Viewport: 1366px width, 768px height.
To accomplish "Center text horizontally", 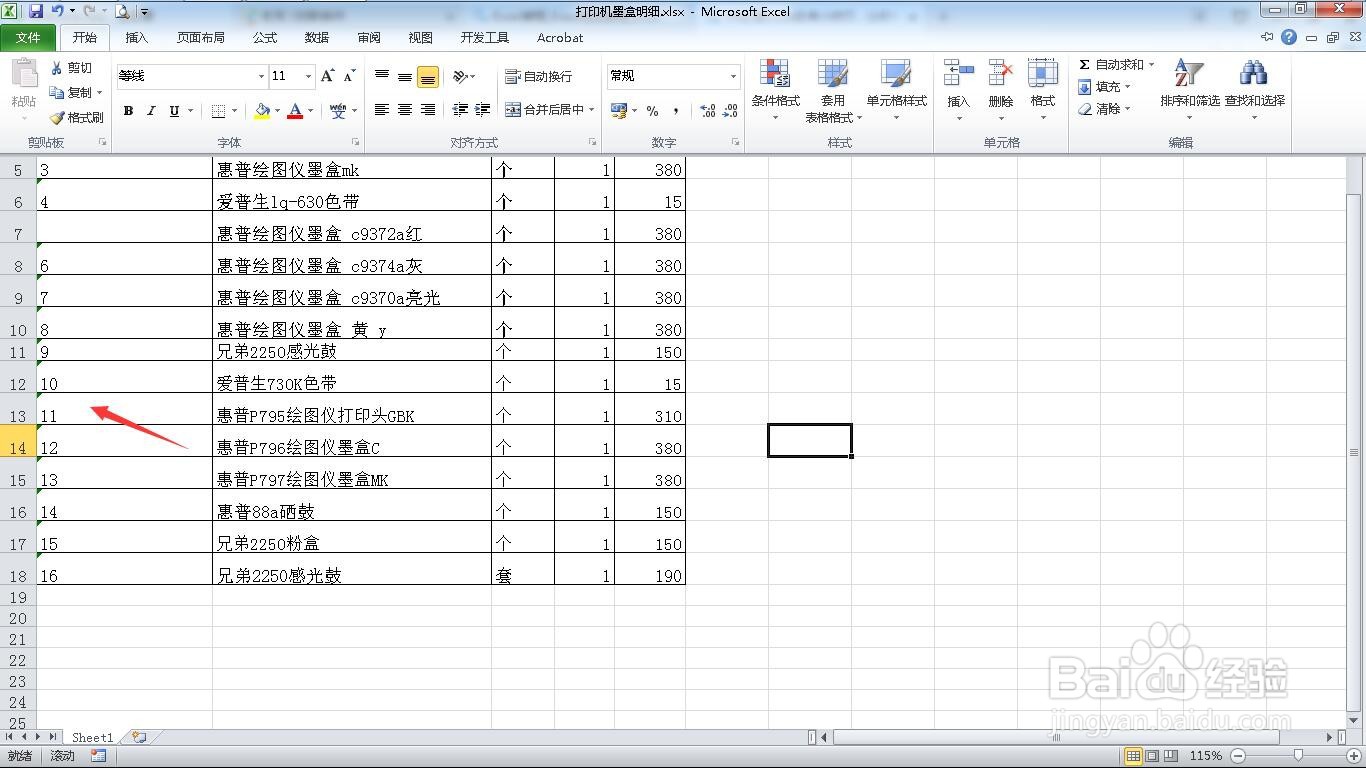I will coord(405,110).
